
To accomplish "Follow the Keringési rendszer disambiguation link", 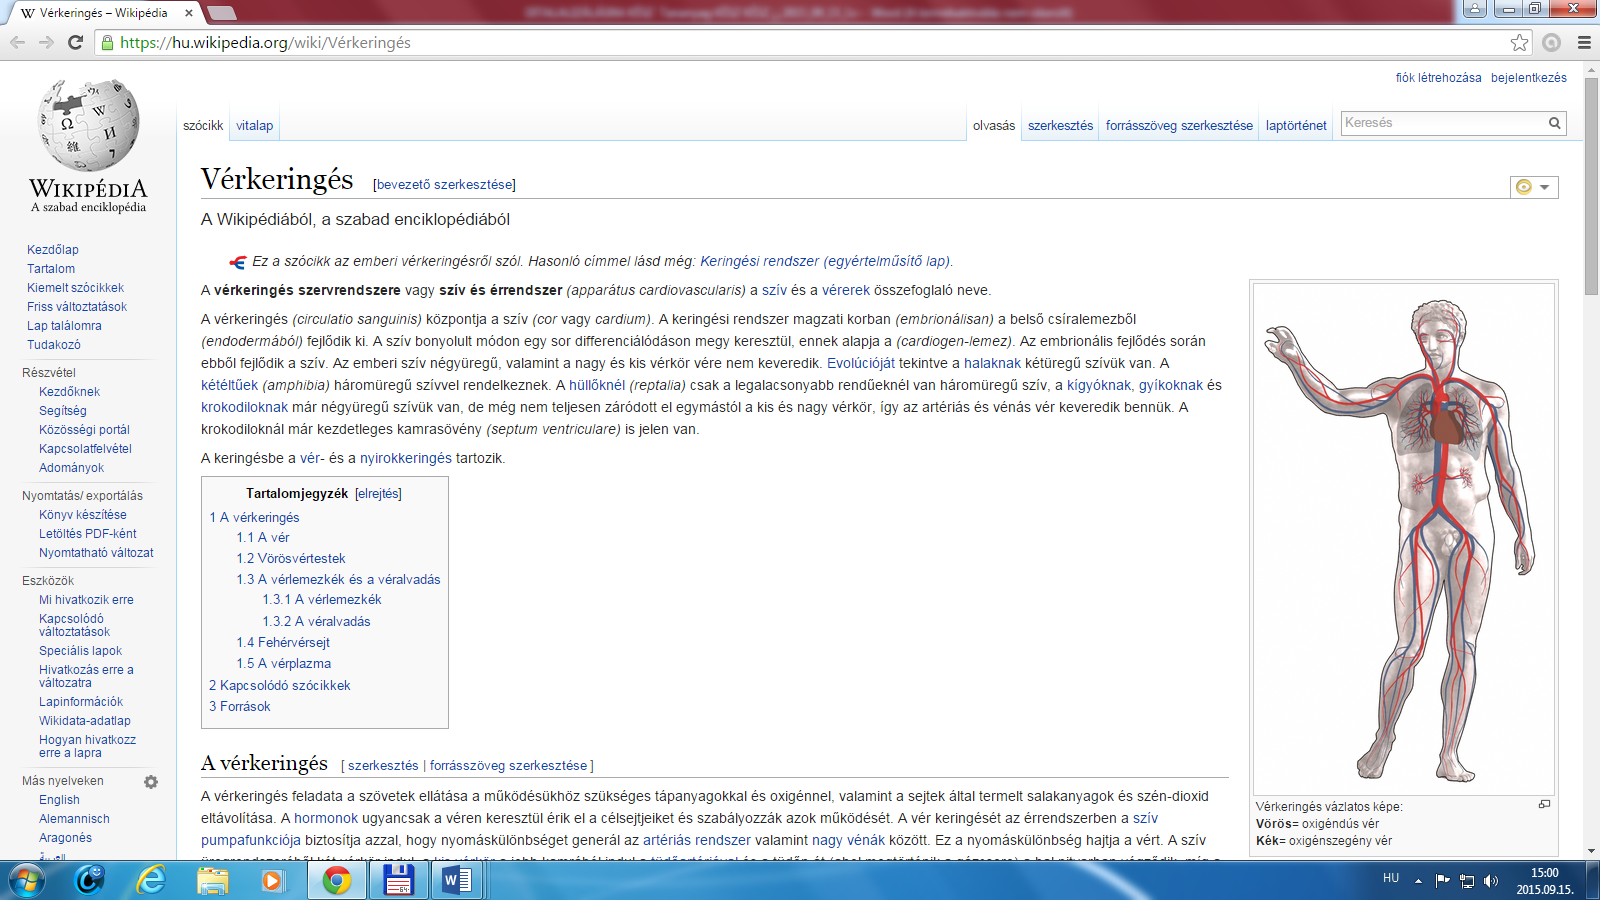I will pyautogui.click(x=826, y=262).
